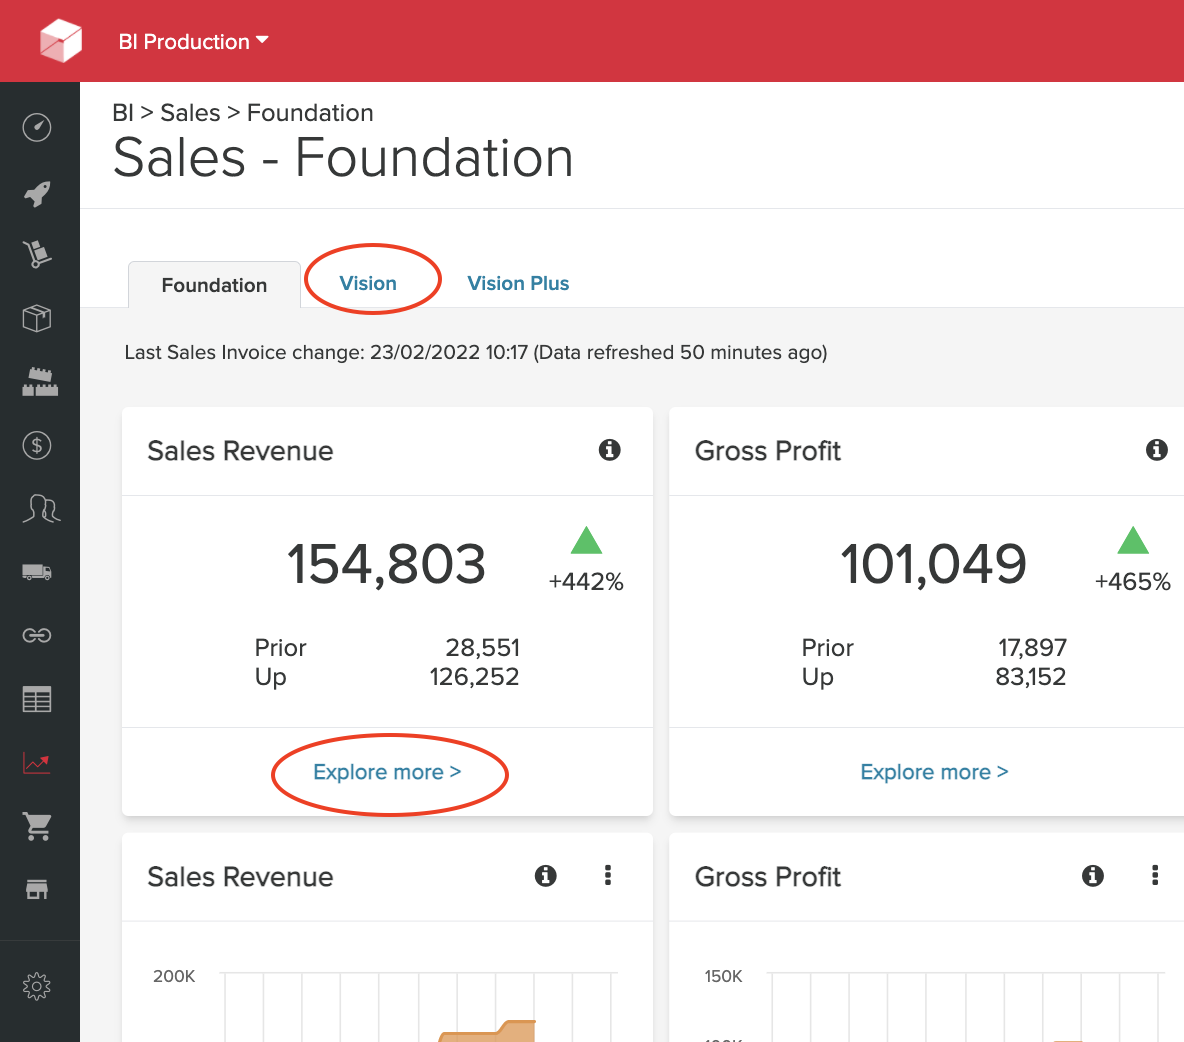Screen dimensions: 1184x1042
Task: Open the table grid sidebar icon
Action: pyautogui.click(x=37, y=699)
